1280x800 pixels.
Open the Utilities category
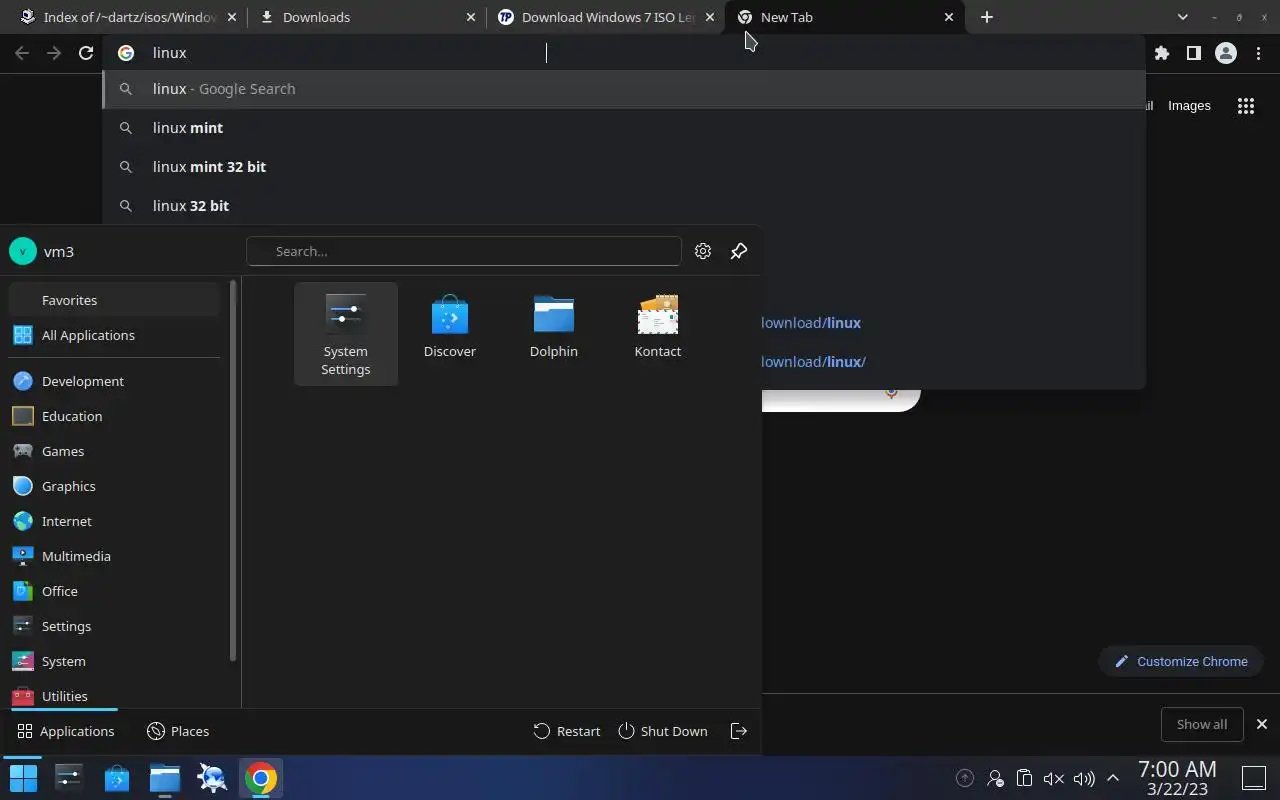(114, 695)
